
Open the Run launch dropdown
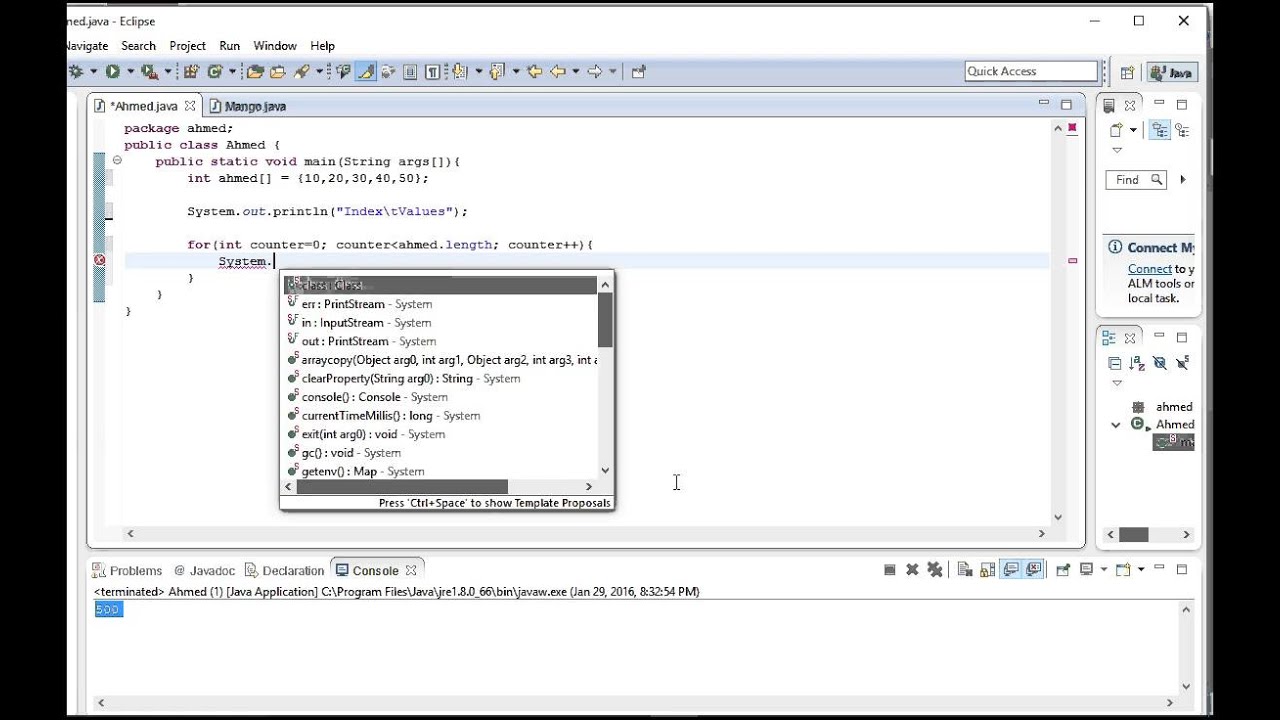[130, 72]
